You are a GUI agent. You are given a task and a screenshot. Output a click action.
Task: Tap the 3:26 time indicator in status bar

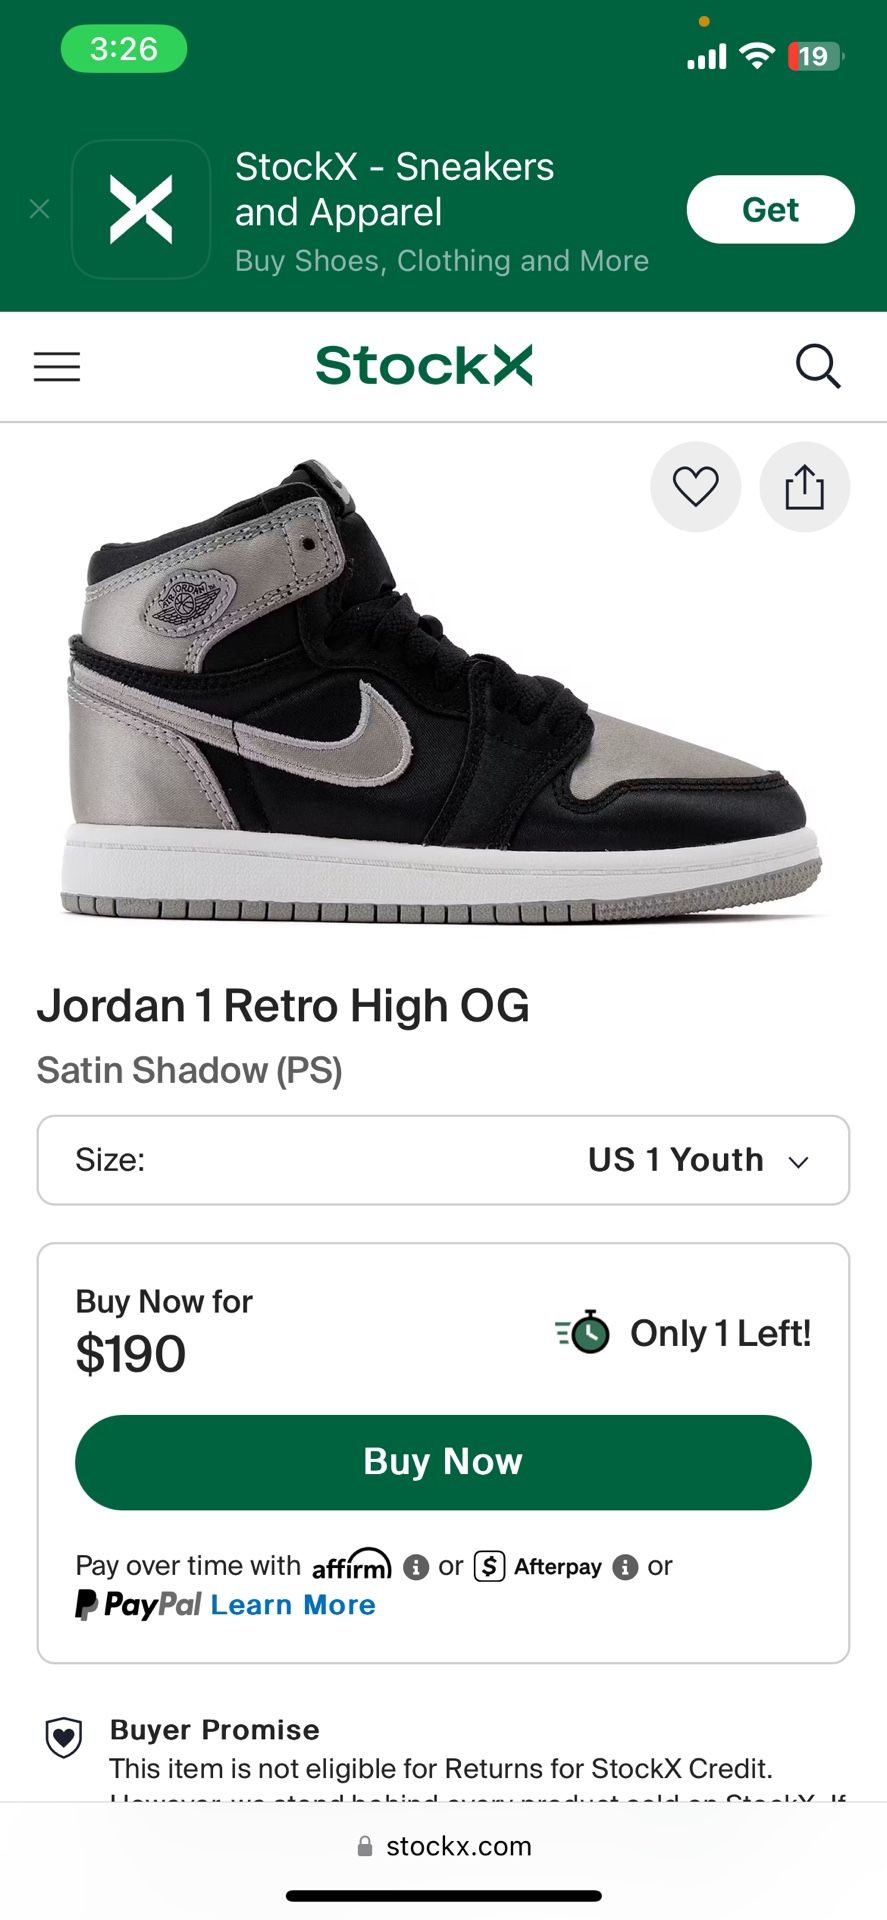[124, 49]
